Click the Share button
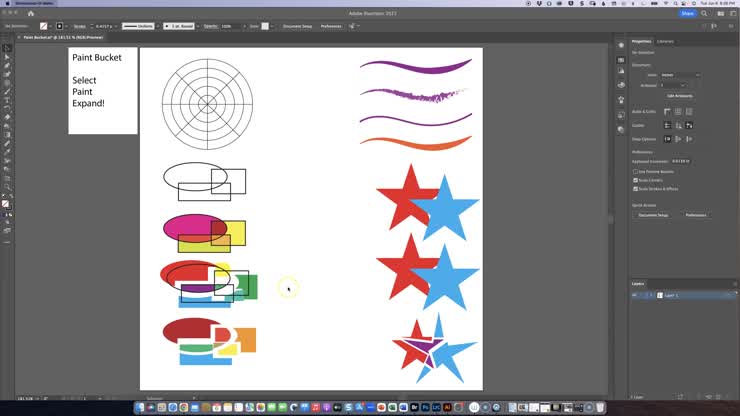Screen dimensions: 740x416 click(688, 14)
